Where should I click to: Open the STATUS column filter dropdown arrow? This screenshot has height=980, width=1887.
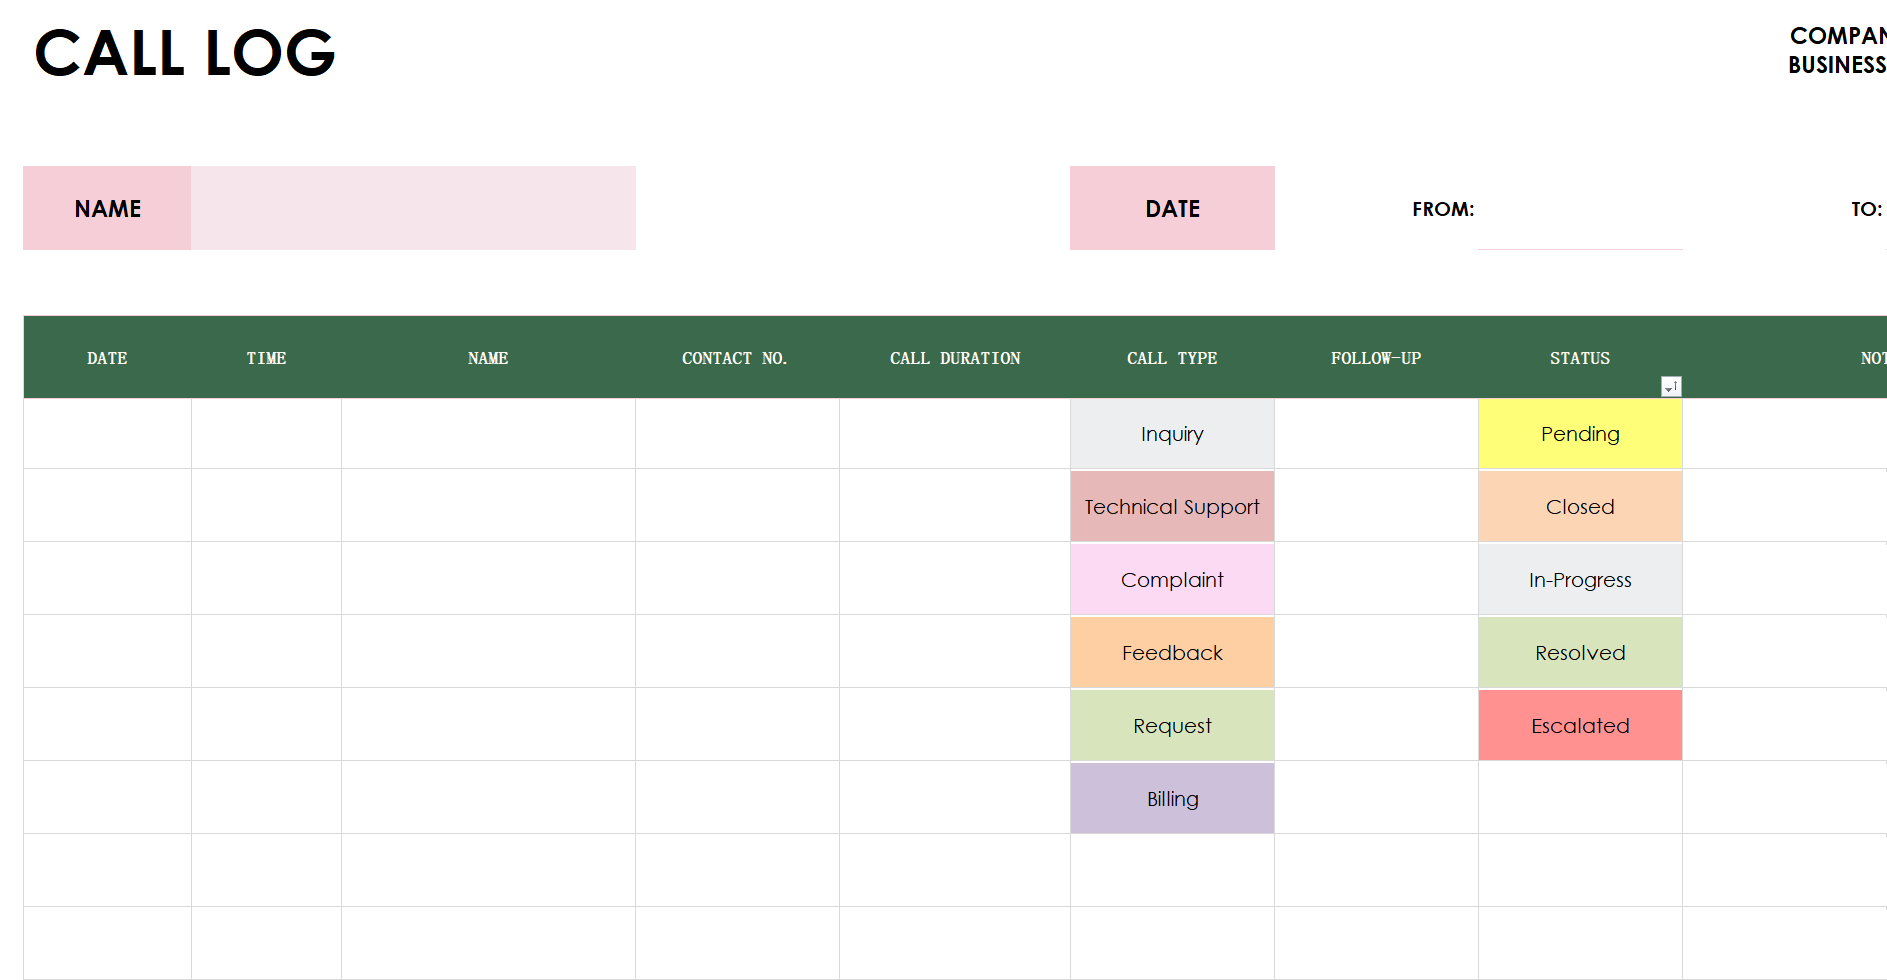coord(1671,387)
